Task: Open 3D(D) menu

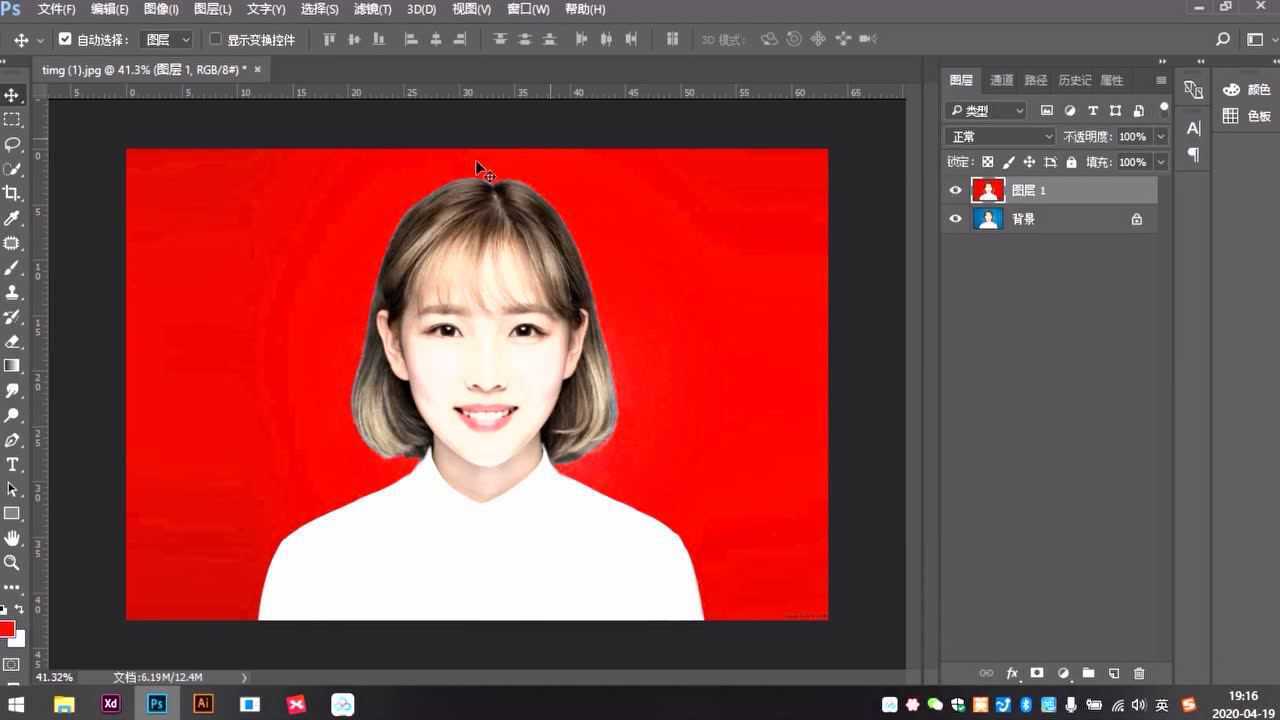Action: (x=421, y=9)
